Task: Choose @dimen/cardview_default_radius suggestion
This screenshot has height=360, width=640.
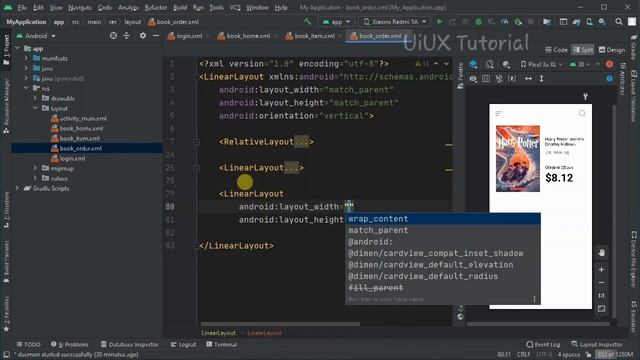Action: coord(443,276)
